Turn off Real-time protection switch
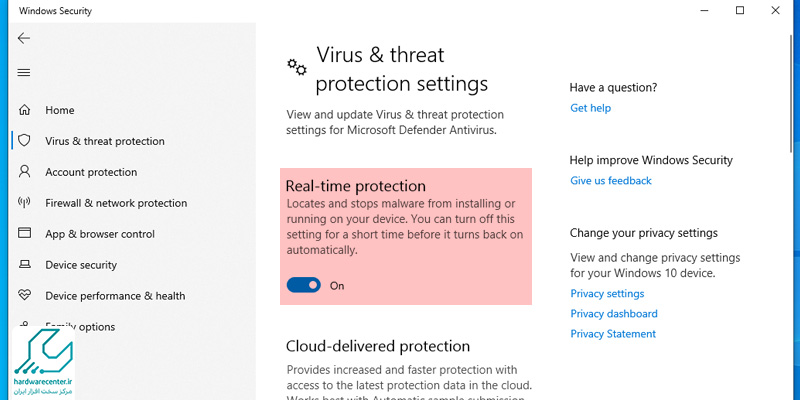The height and width of the screenshot is (400, 800). tap(304, 285)
